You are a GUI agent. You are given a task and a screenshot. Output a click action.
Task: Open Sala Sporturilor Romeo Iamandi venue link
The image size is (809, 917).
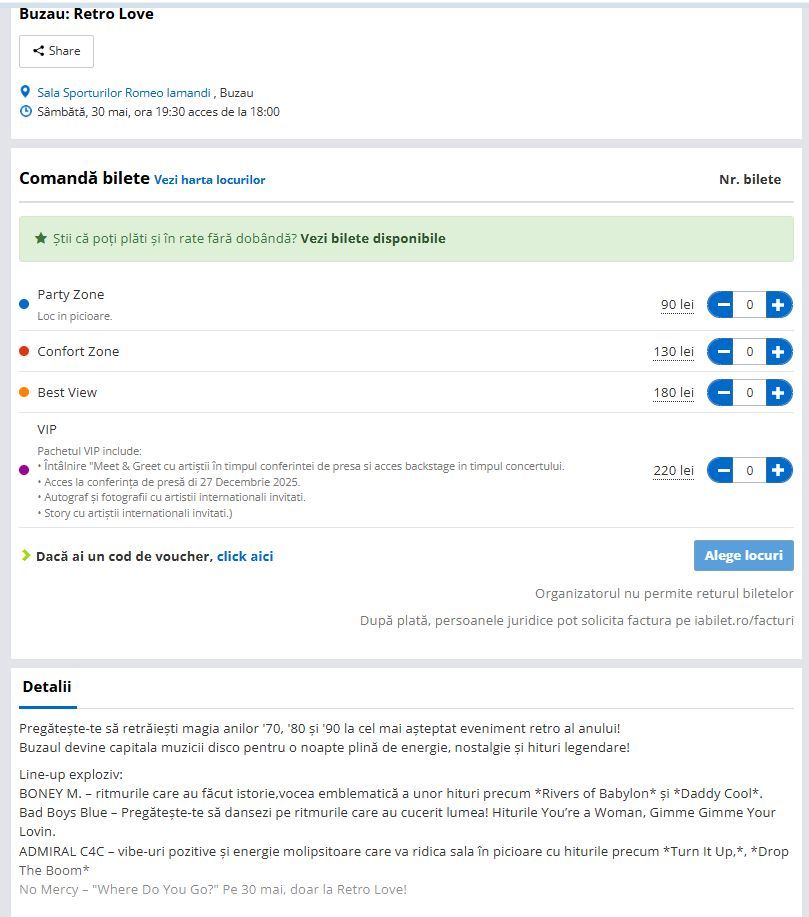(x=124, y=93)
